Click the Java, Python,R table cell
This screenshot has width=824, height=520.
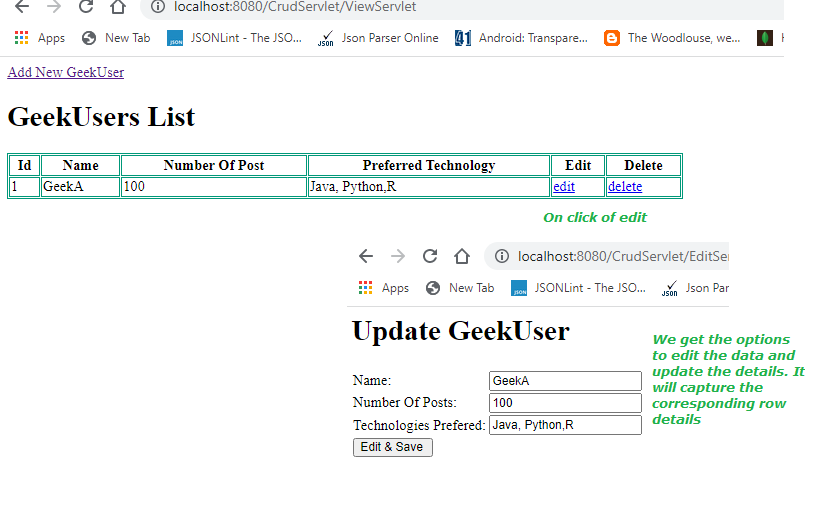[429, 186]
